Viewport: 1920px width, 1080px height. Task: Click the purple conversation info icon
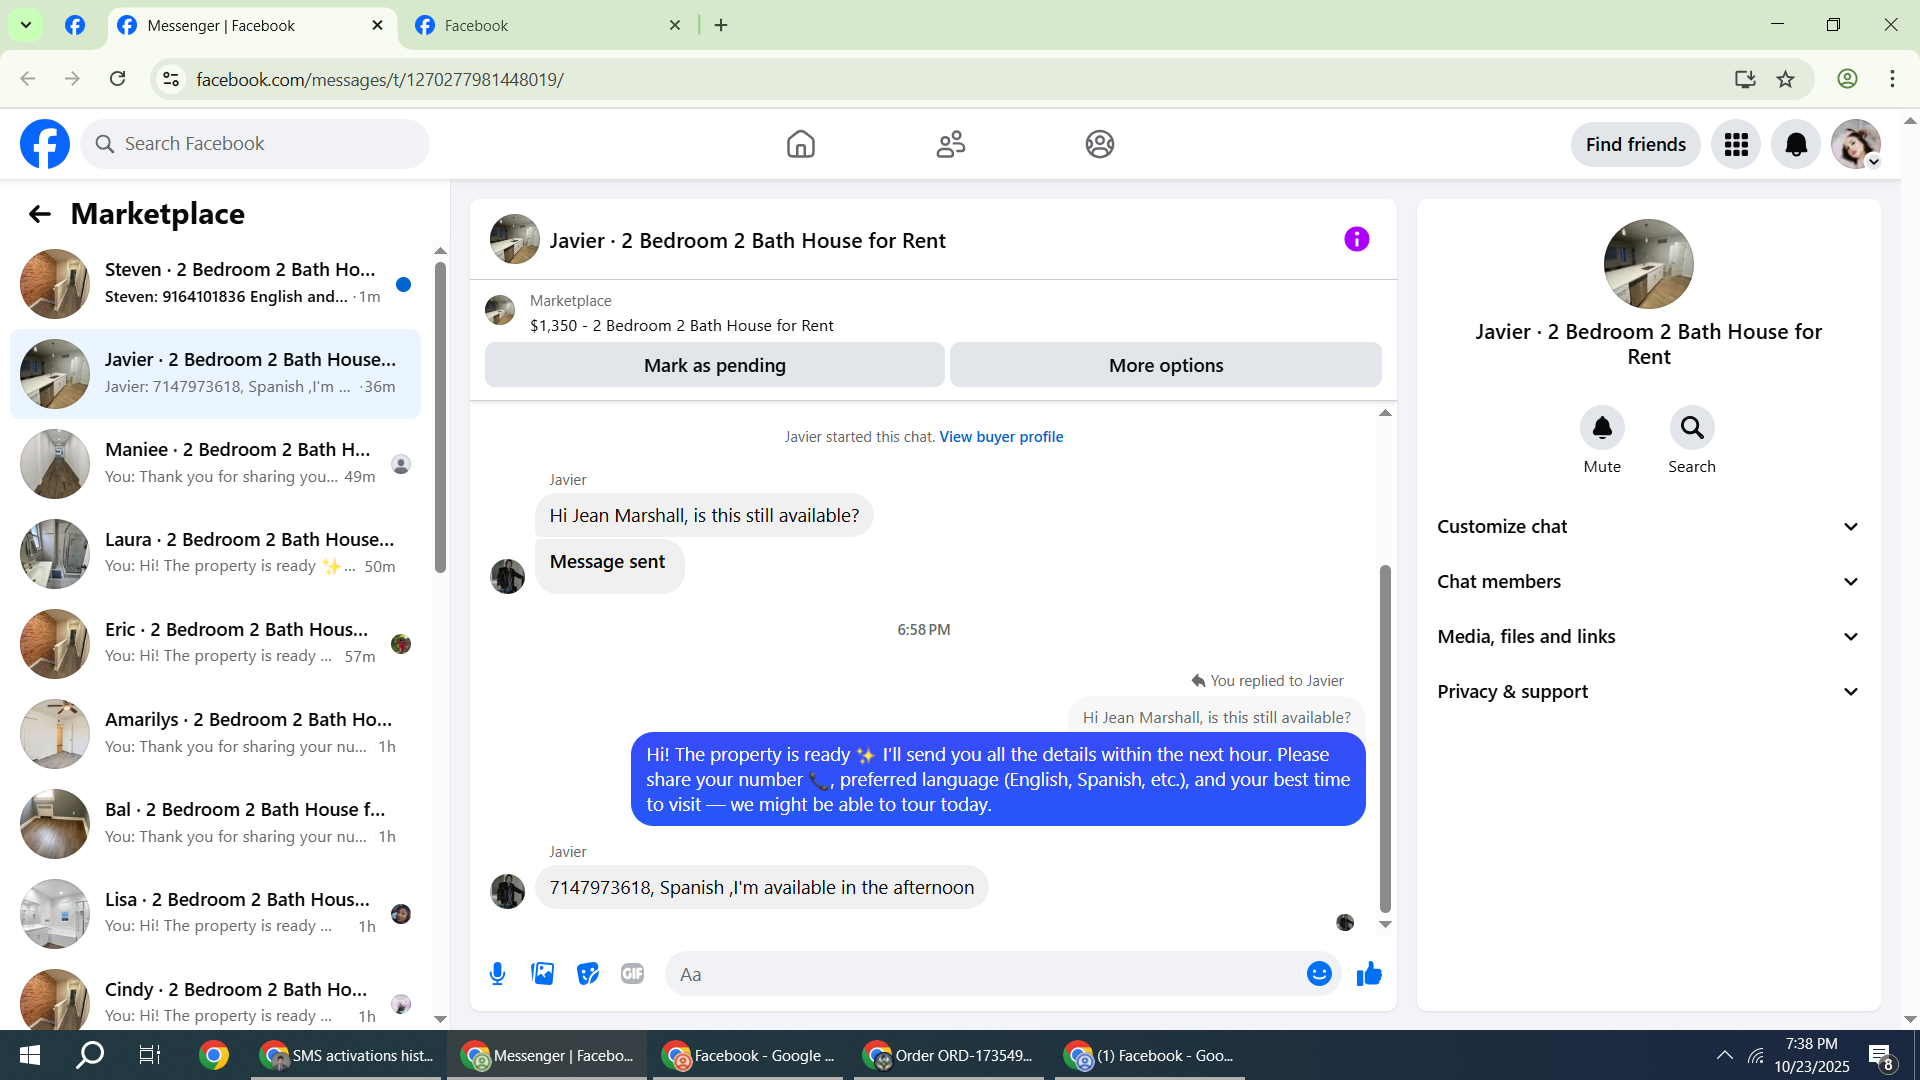tap(1356, 240)
